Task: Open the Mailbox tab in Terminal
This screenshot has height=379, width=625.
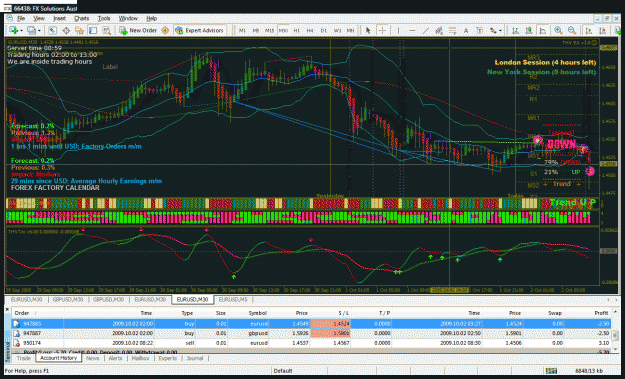Action: (x=140, y=358)
